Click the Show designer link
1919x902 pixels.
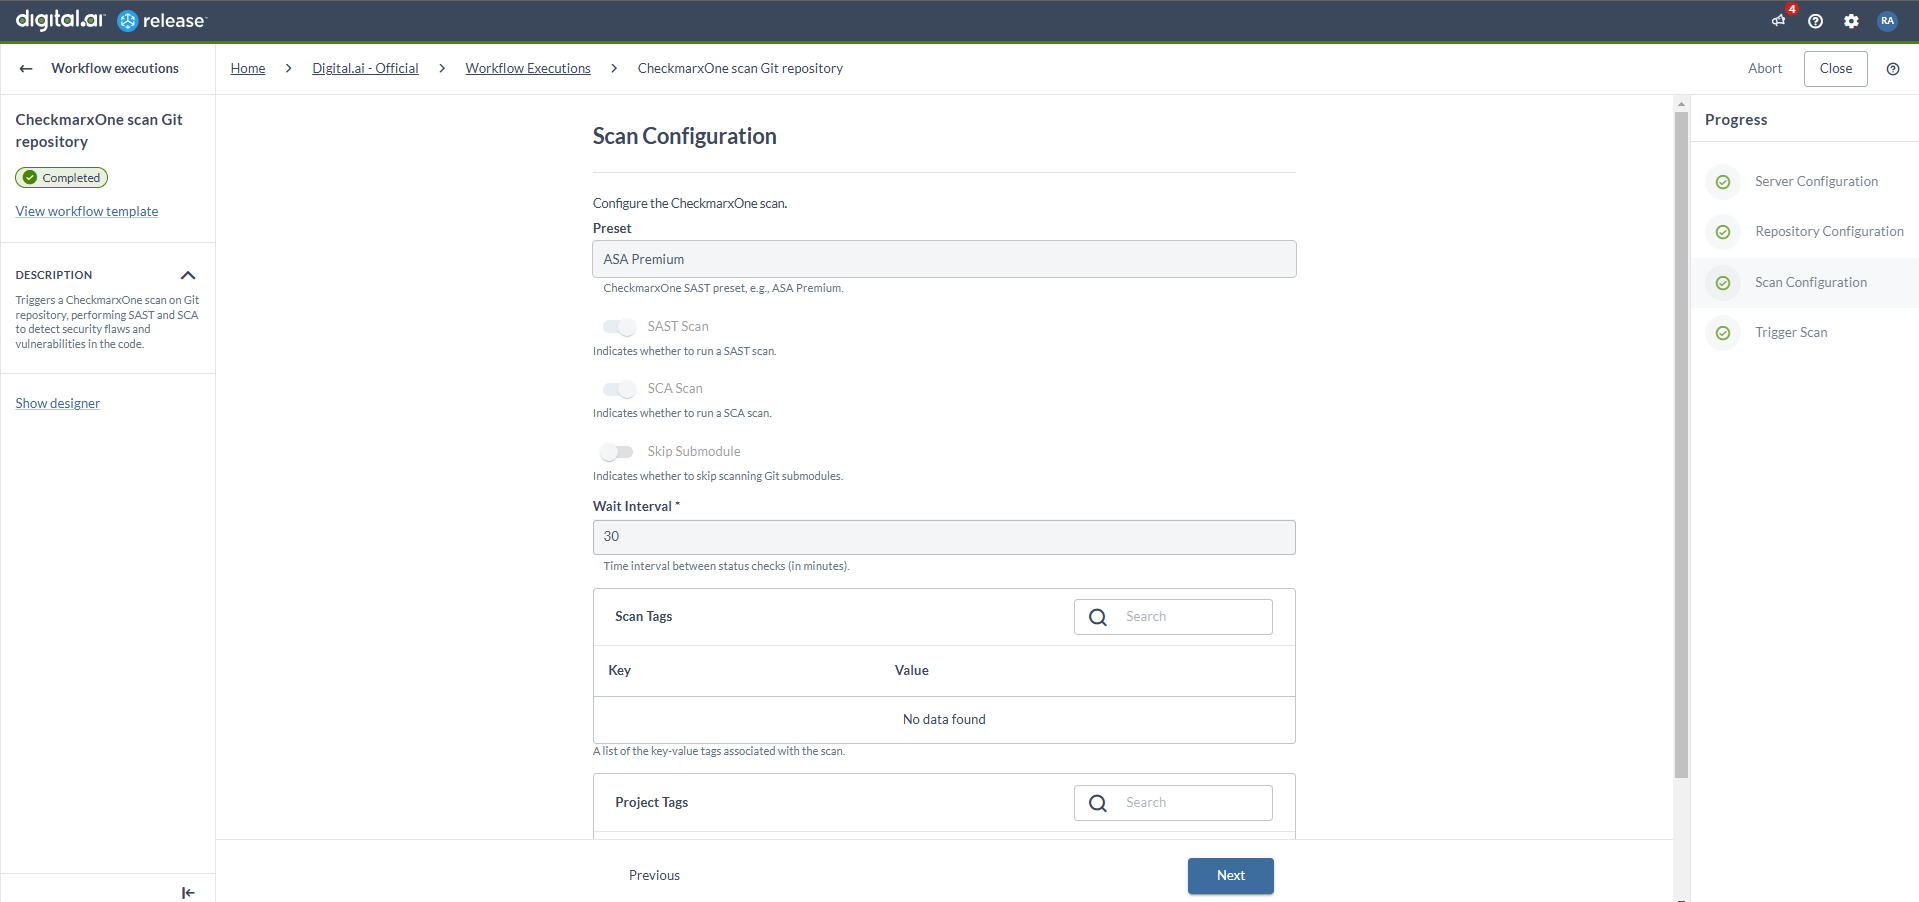(58, 403)
